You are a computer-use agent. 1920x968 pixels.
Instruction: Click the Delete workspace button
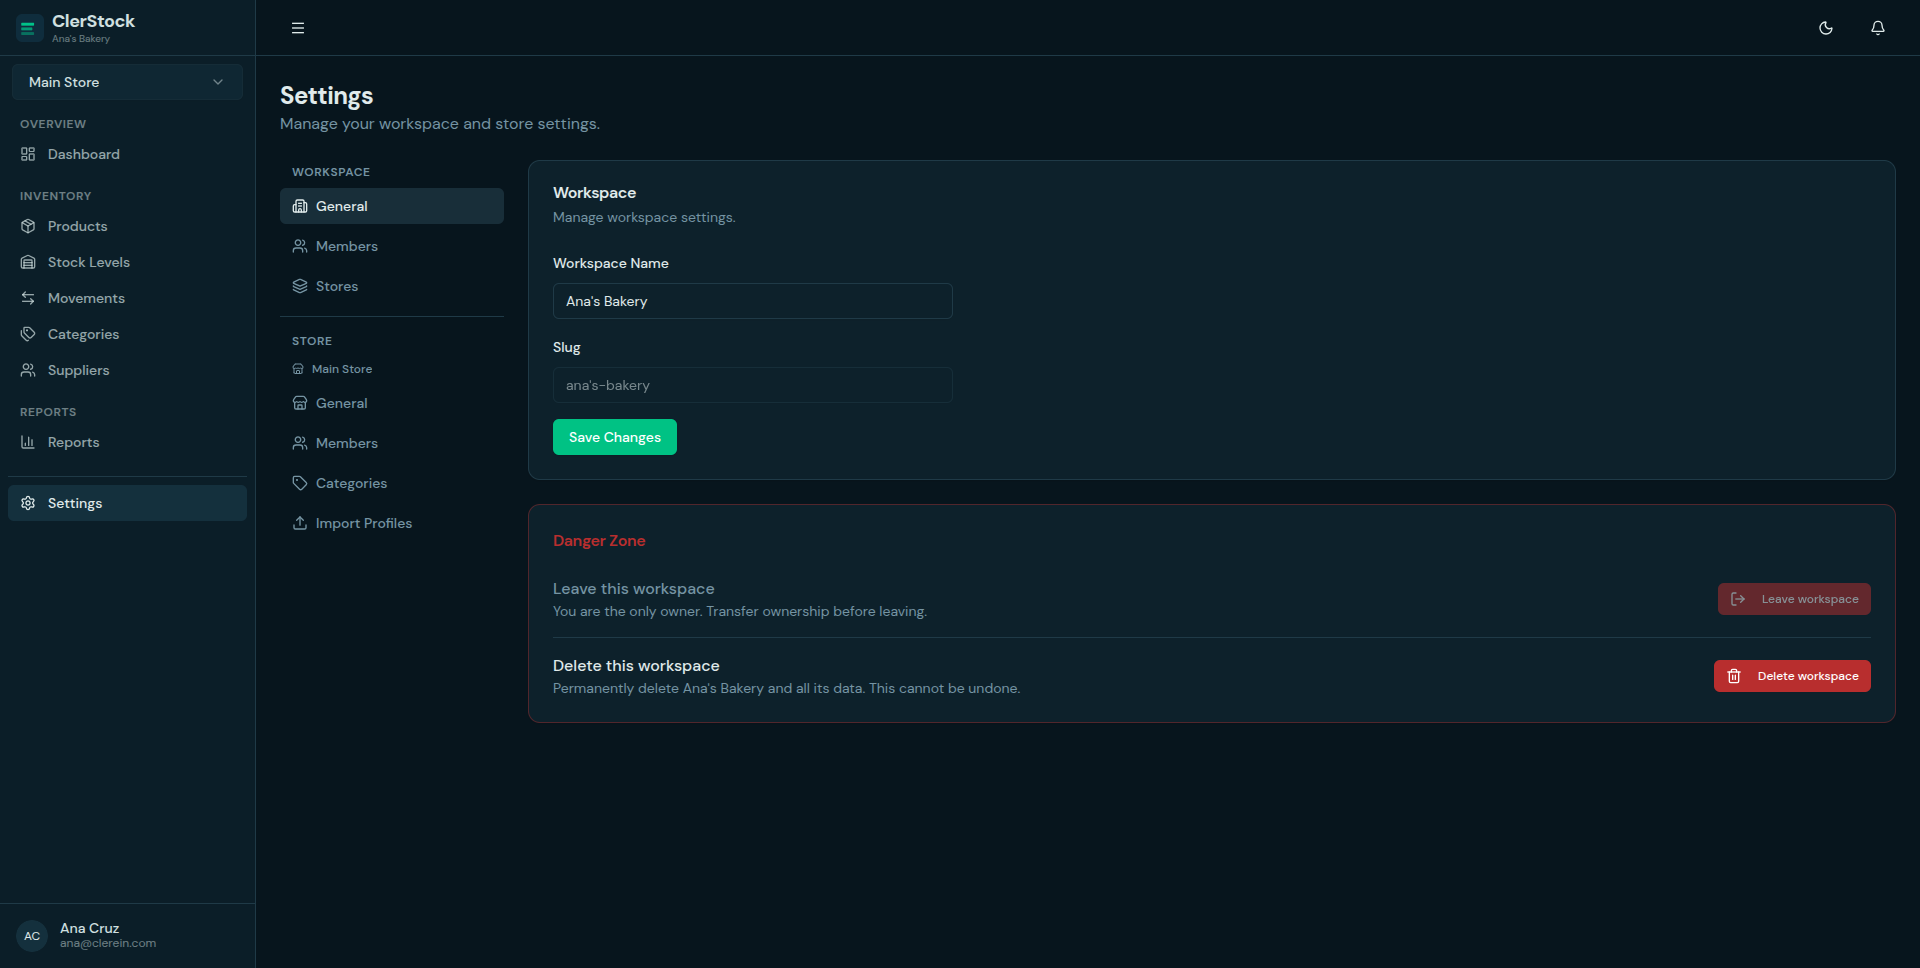(x=1791, y=676)
